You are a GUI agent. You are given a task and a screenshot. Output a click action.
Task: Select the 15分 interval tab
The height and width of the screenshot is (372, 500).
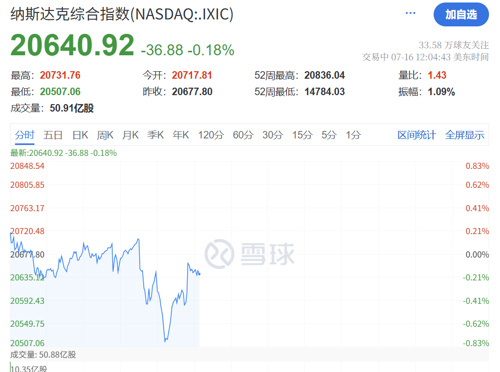pos(302,135)
